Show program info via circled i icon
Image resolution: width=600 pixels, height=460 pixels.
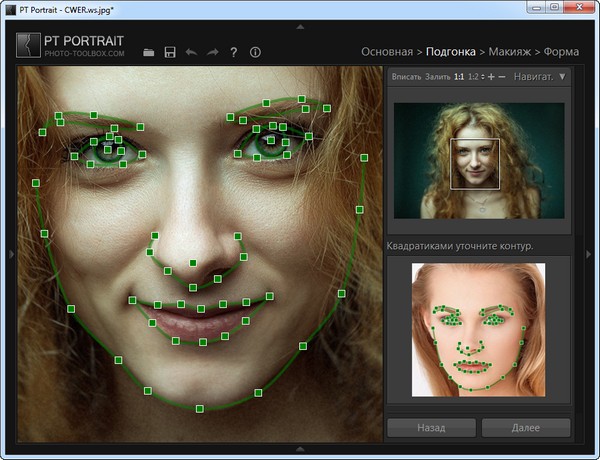point(255,52)
